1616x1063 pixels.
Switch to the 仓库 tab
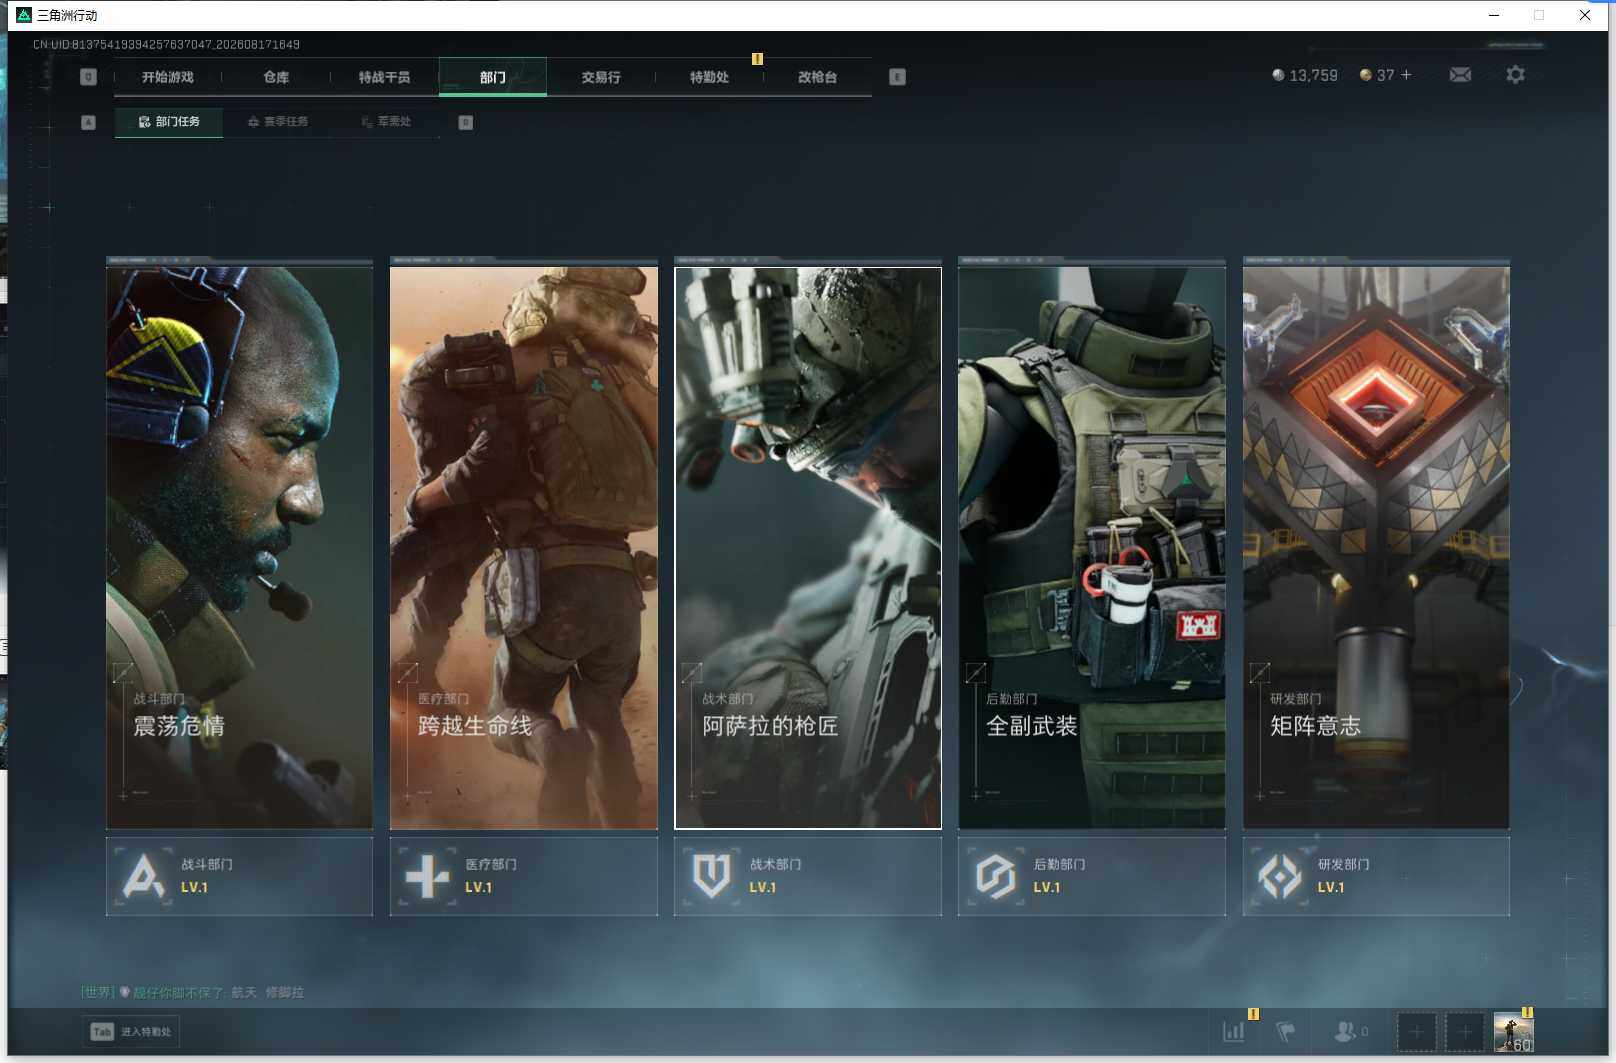(x=276, y=77)
